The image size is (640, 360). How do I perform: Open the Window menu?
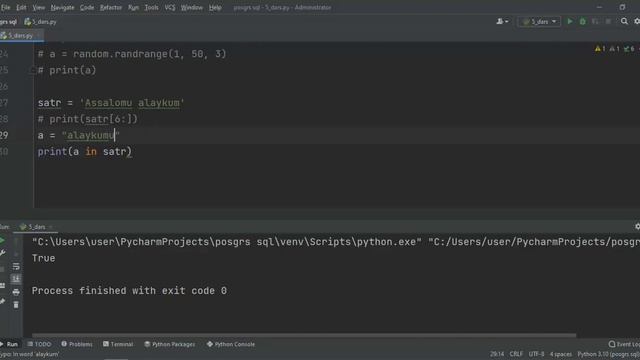pyautogui.click(x=192, y=7)
